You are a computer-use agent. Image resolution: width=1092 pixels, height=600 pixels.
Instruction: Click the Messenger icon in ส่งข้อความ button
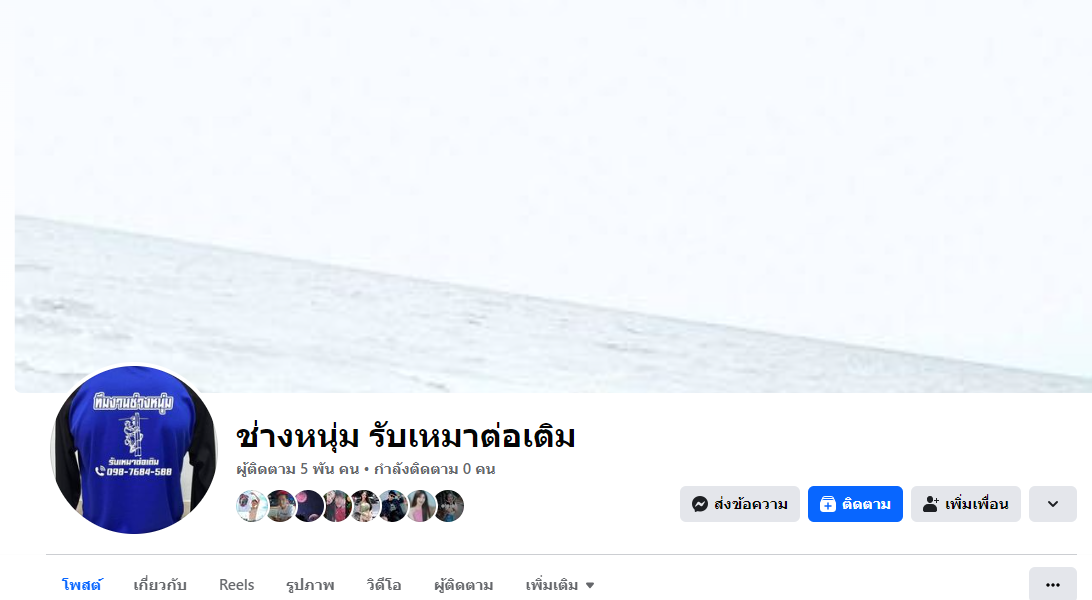[700, 504]
